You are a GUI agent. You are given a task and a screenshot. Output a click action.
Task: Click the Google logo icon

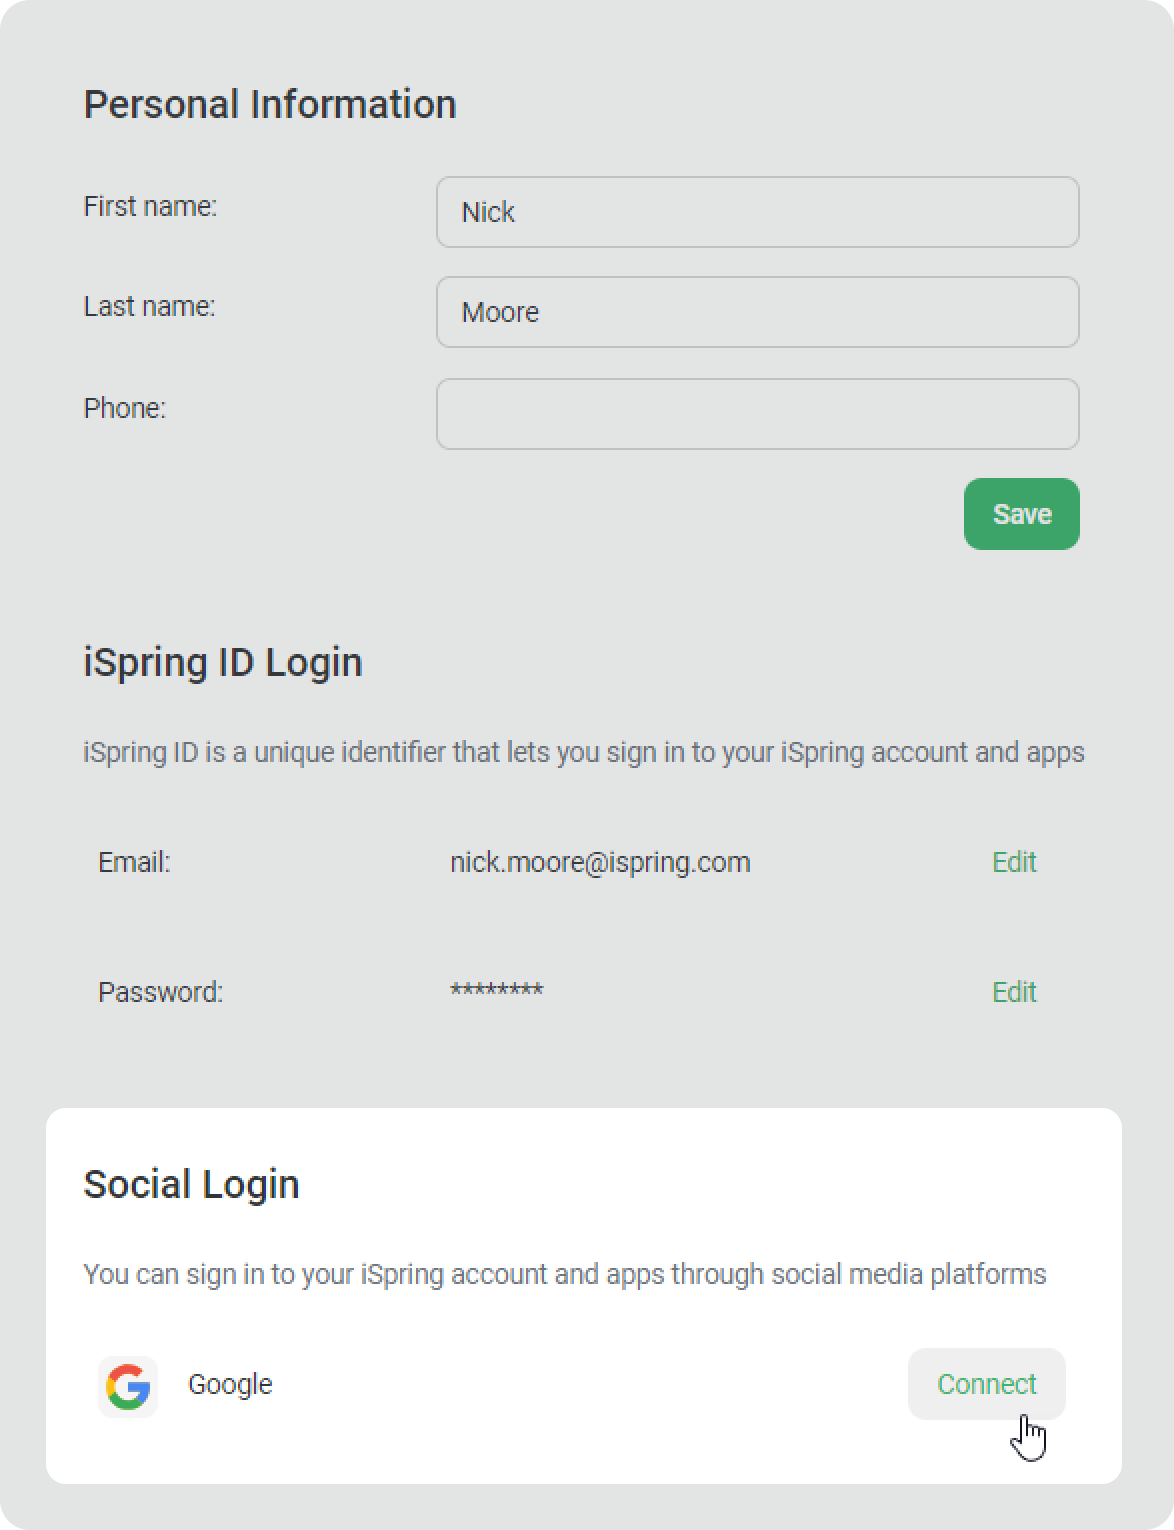[x=128, y=1386]
